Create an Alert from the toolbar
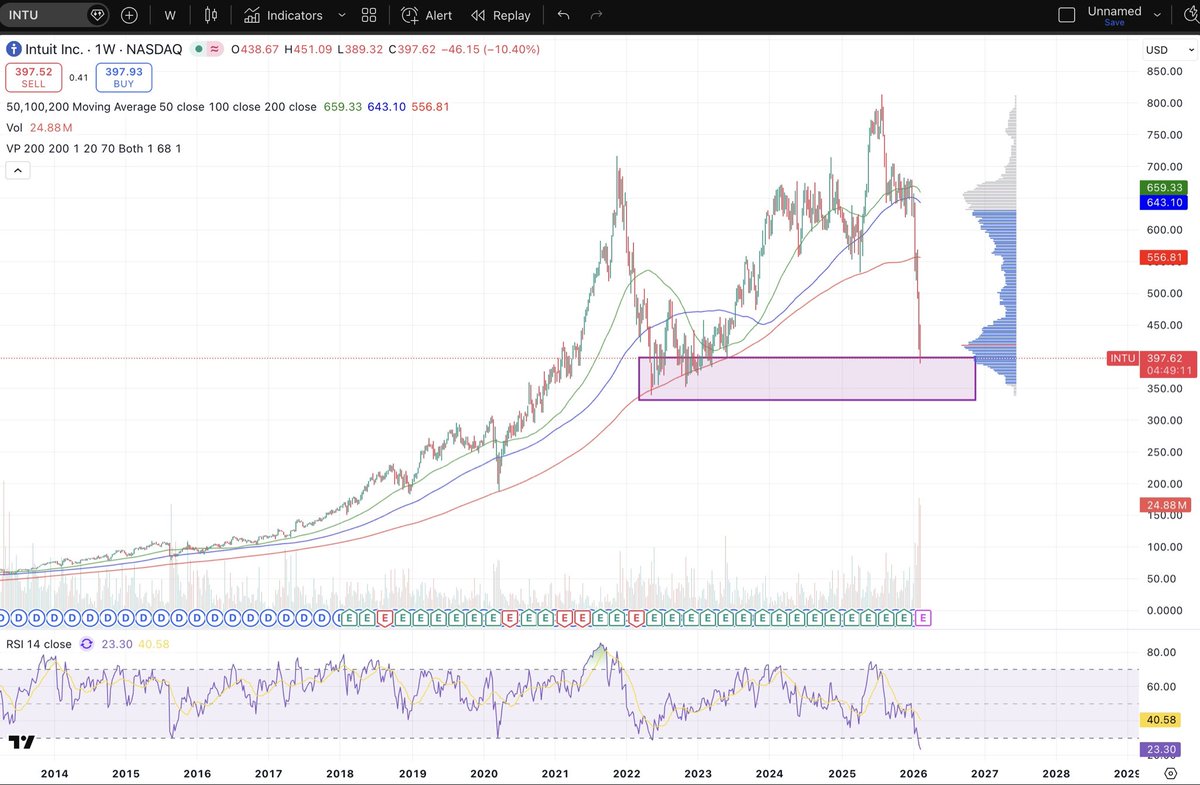This screenshot has width=1200, height=785. click(426, 15)
